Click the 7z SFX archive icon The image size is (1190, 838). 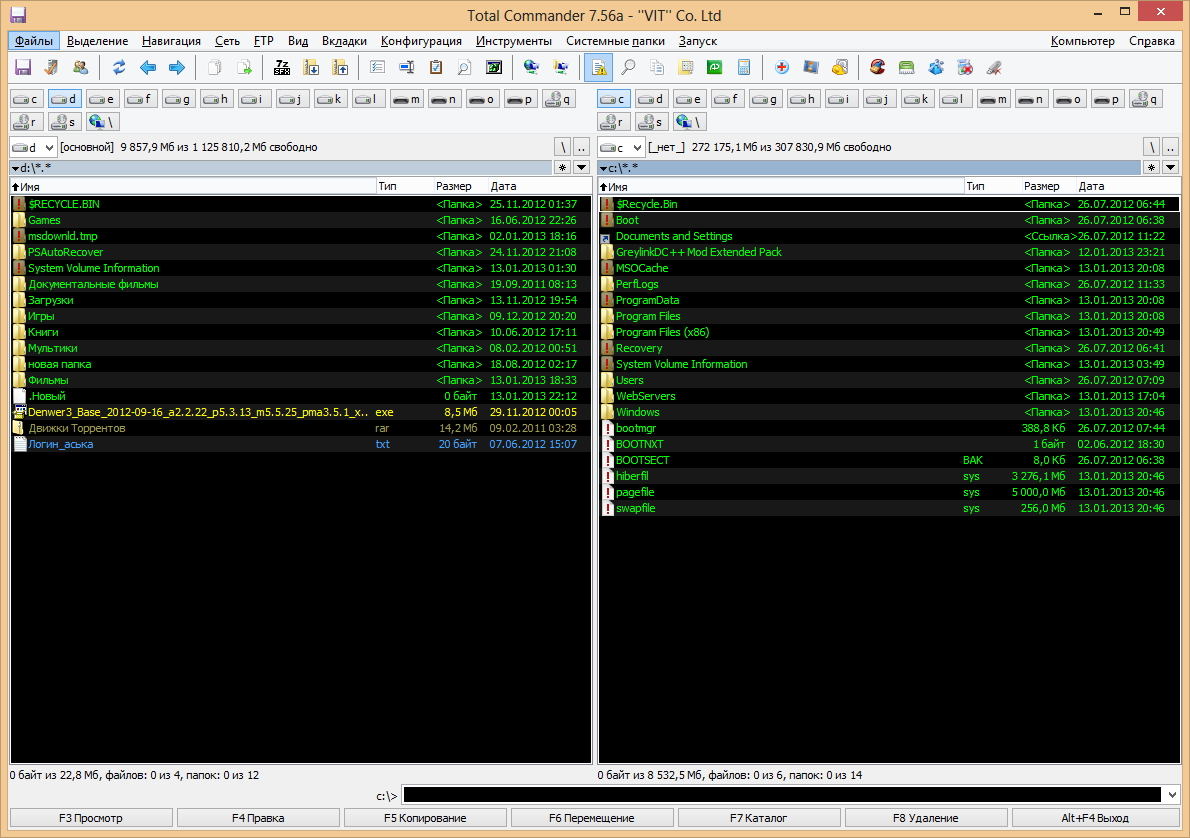(x=282, y=68)
